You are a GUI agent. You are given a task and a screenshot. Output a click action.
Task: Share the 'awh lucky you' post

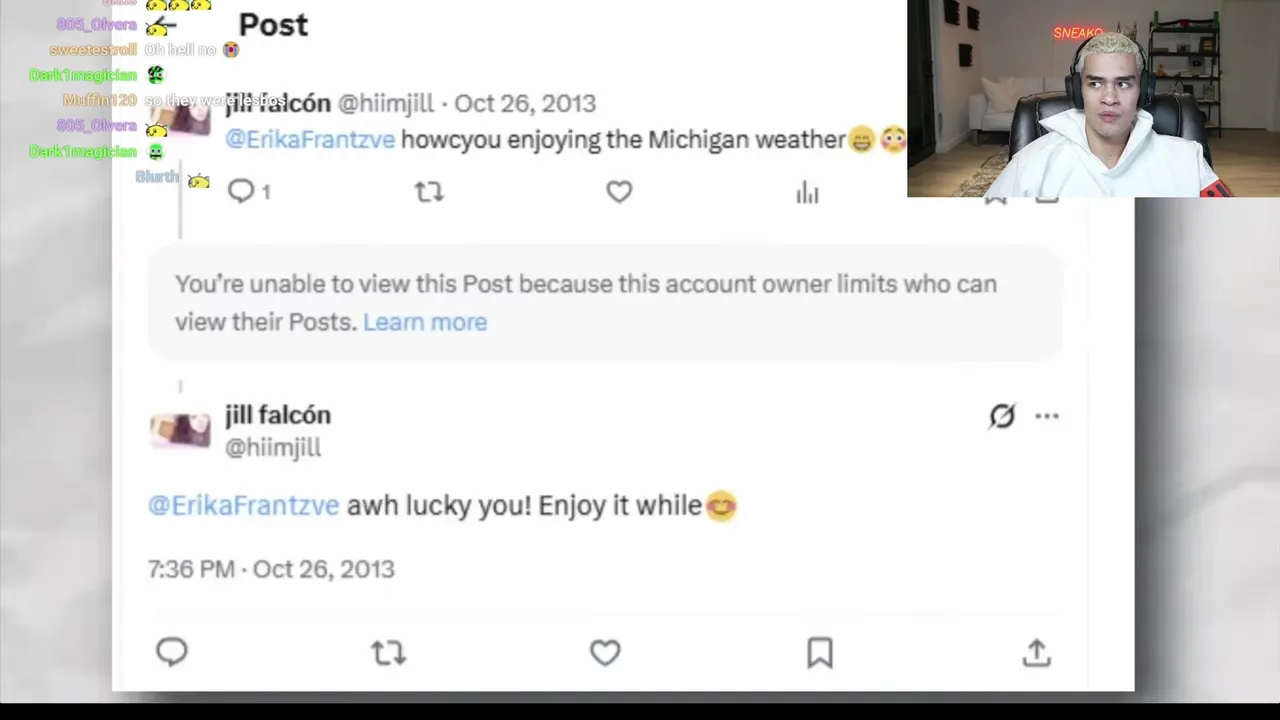coord(1037,653)
